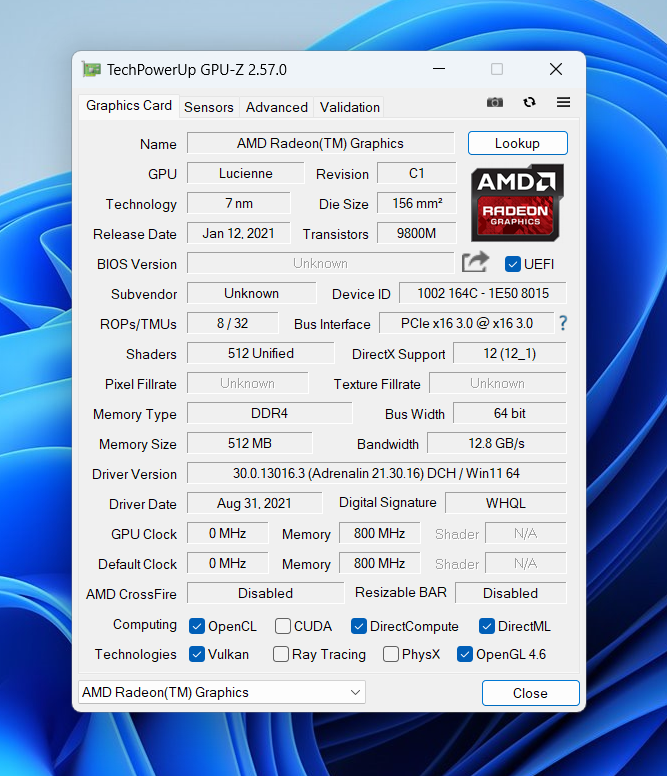Click the Transistors field showing 9800M
This screenshot has width=667, height=776.
[x=417, y=233]
